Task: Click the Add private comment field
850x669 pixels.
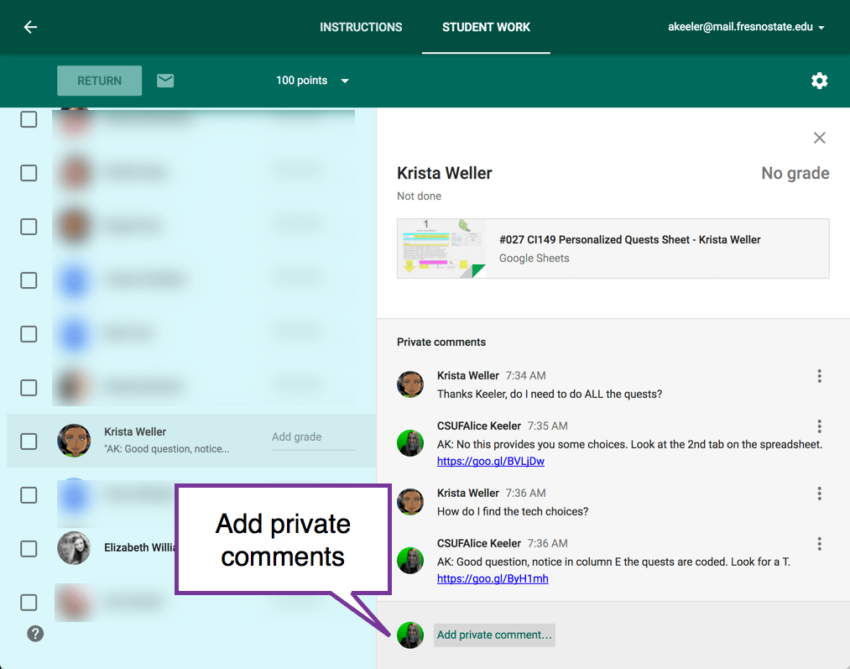Action: click(x=494, y=635)
